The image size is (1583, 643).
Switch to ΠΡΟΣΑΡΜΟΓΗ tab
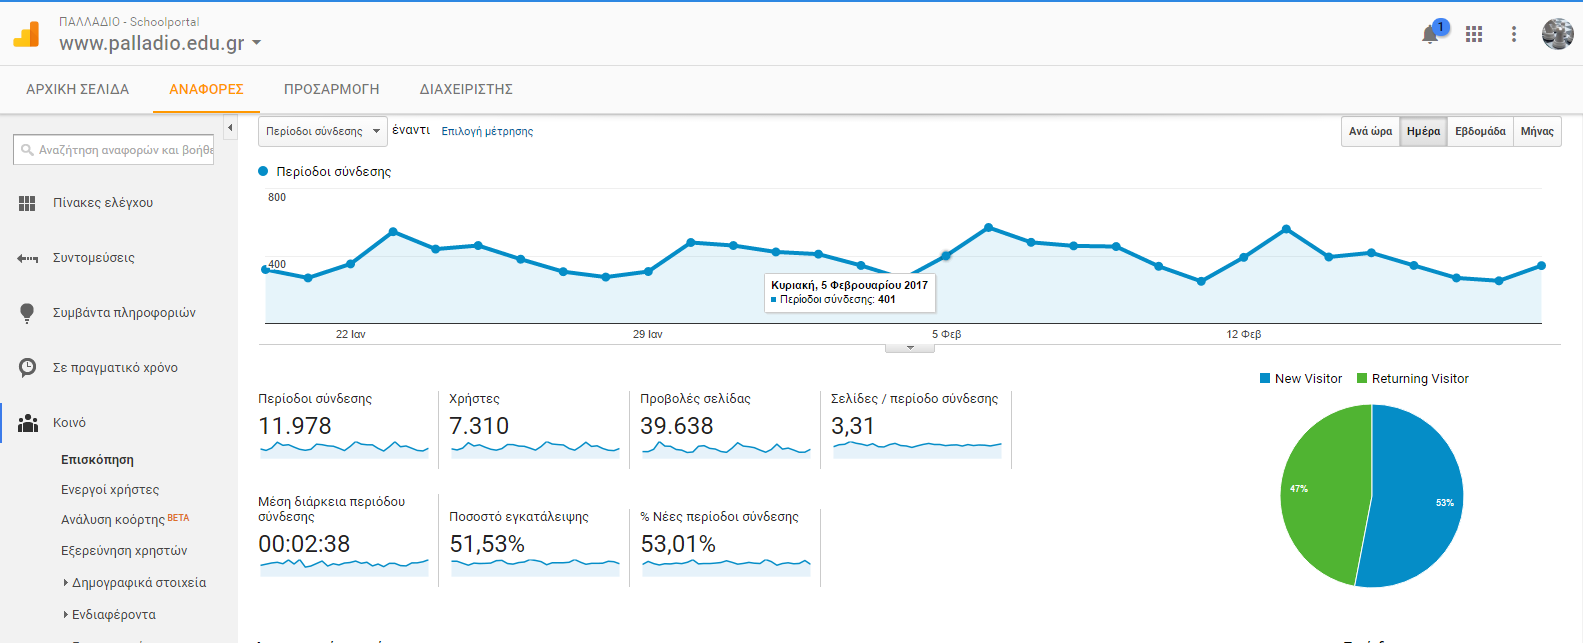click(332, 89)
